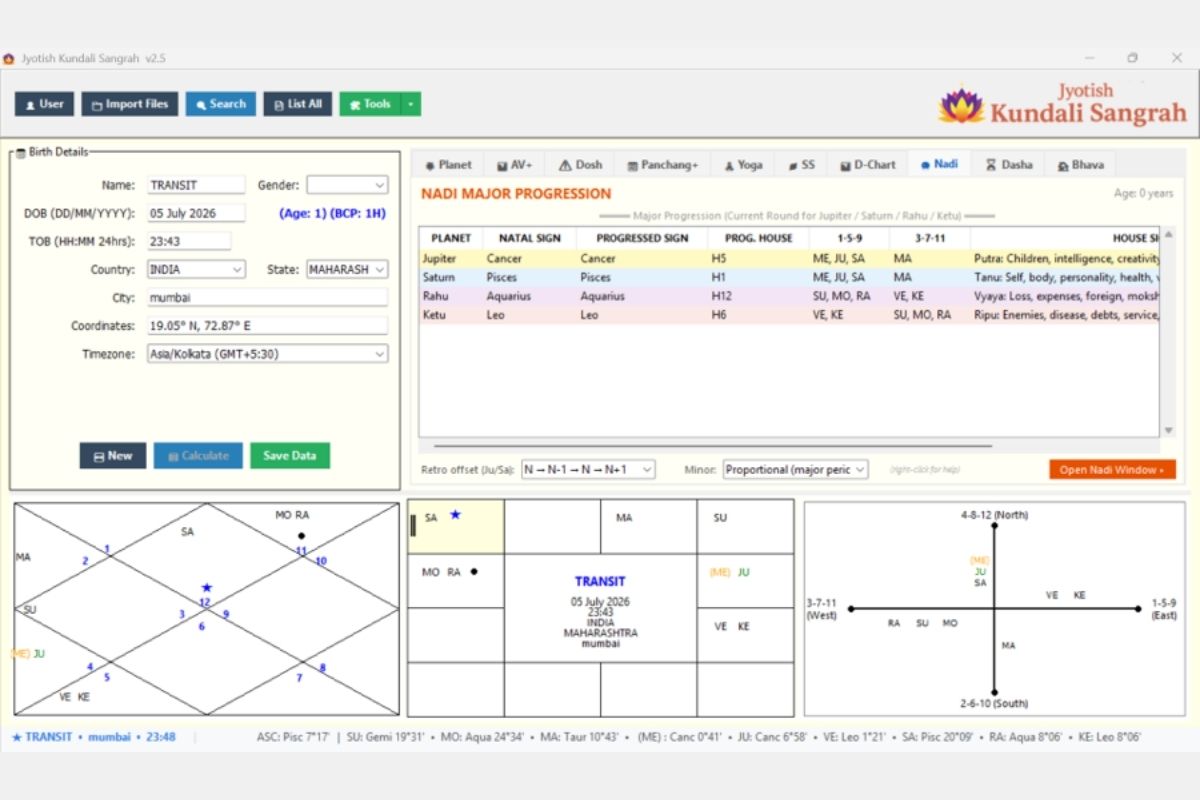Open the Dosh tab

pyautogui.click(x=581, y=165)
